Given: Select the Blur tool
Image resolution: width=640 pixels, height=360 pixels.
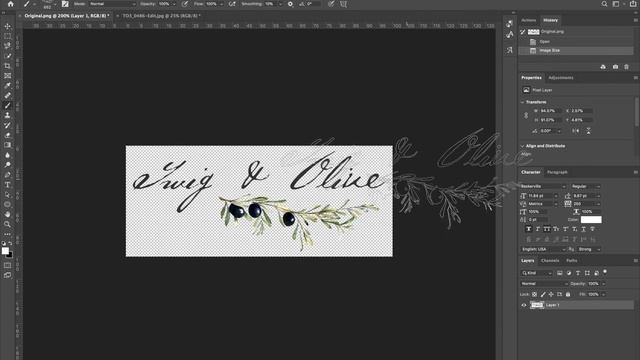Looking at the screenshot, I should 7,155.
